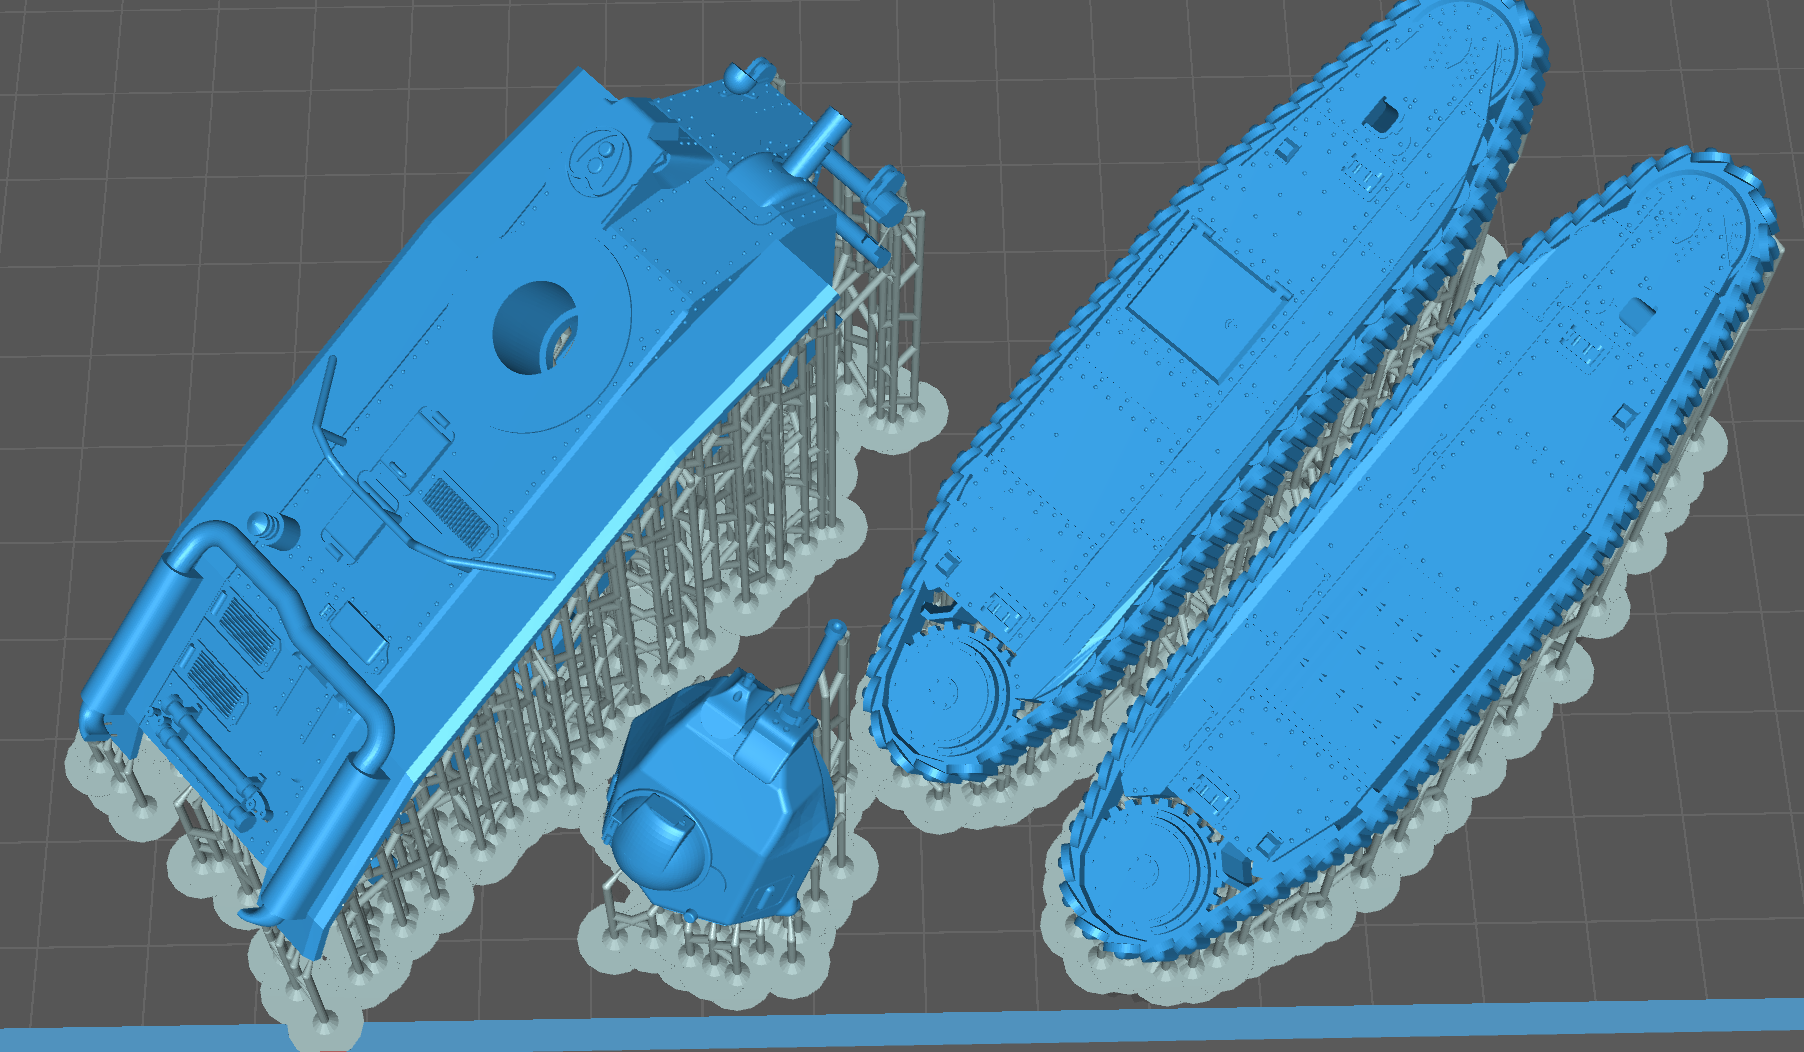This screenshot has height=1052, width=1804.
Task: Click the circular emblem on hull front
Action: tap(598, 158)
